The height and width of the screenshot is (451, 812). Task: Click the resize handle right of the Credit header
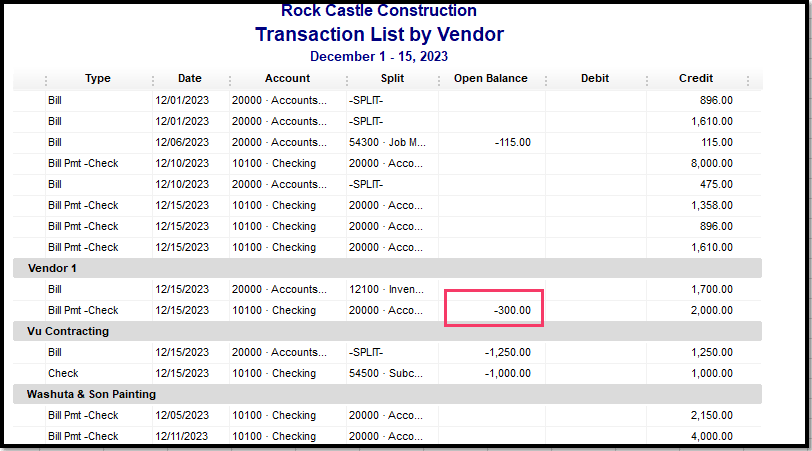coord(748,80)
